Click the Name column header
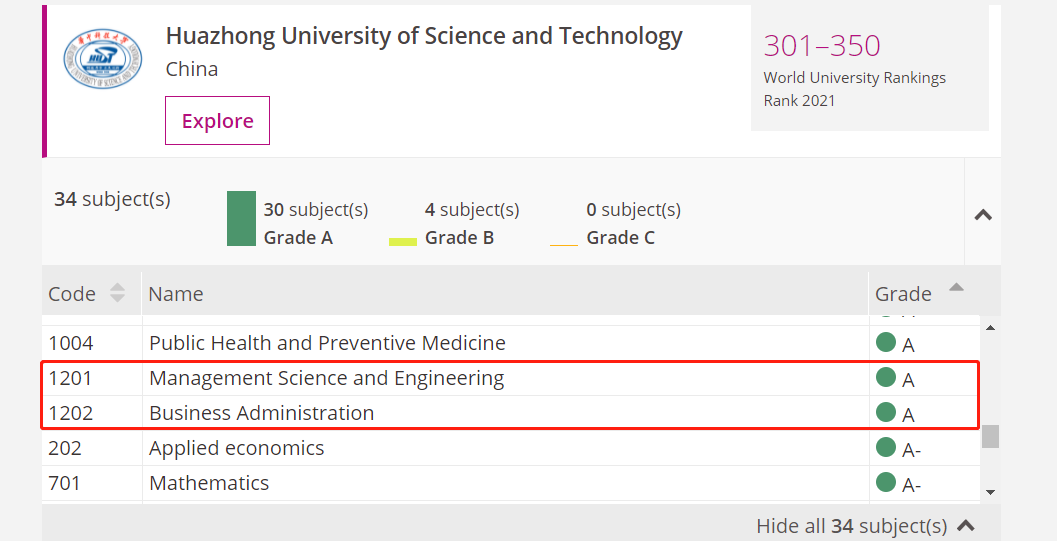 click(175, 294)
